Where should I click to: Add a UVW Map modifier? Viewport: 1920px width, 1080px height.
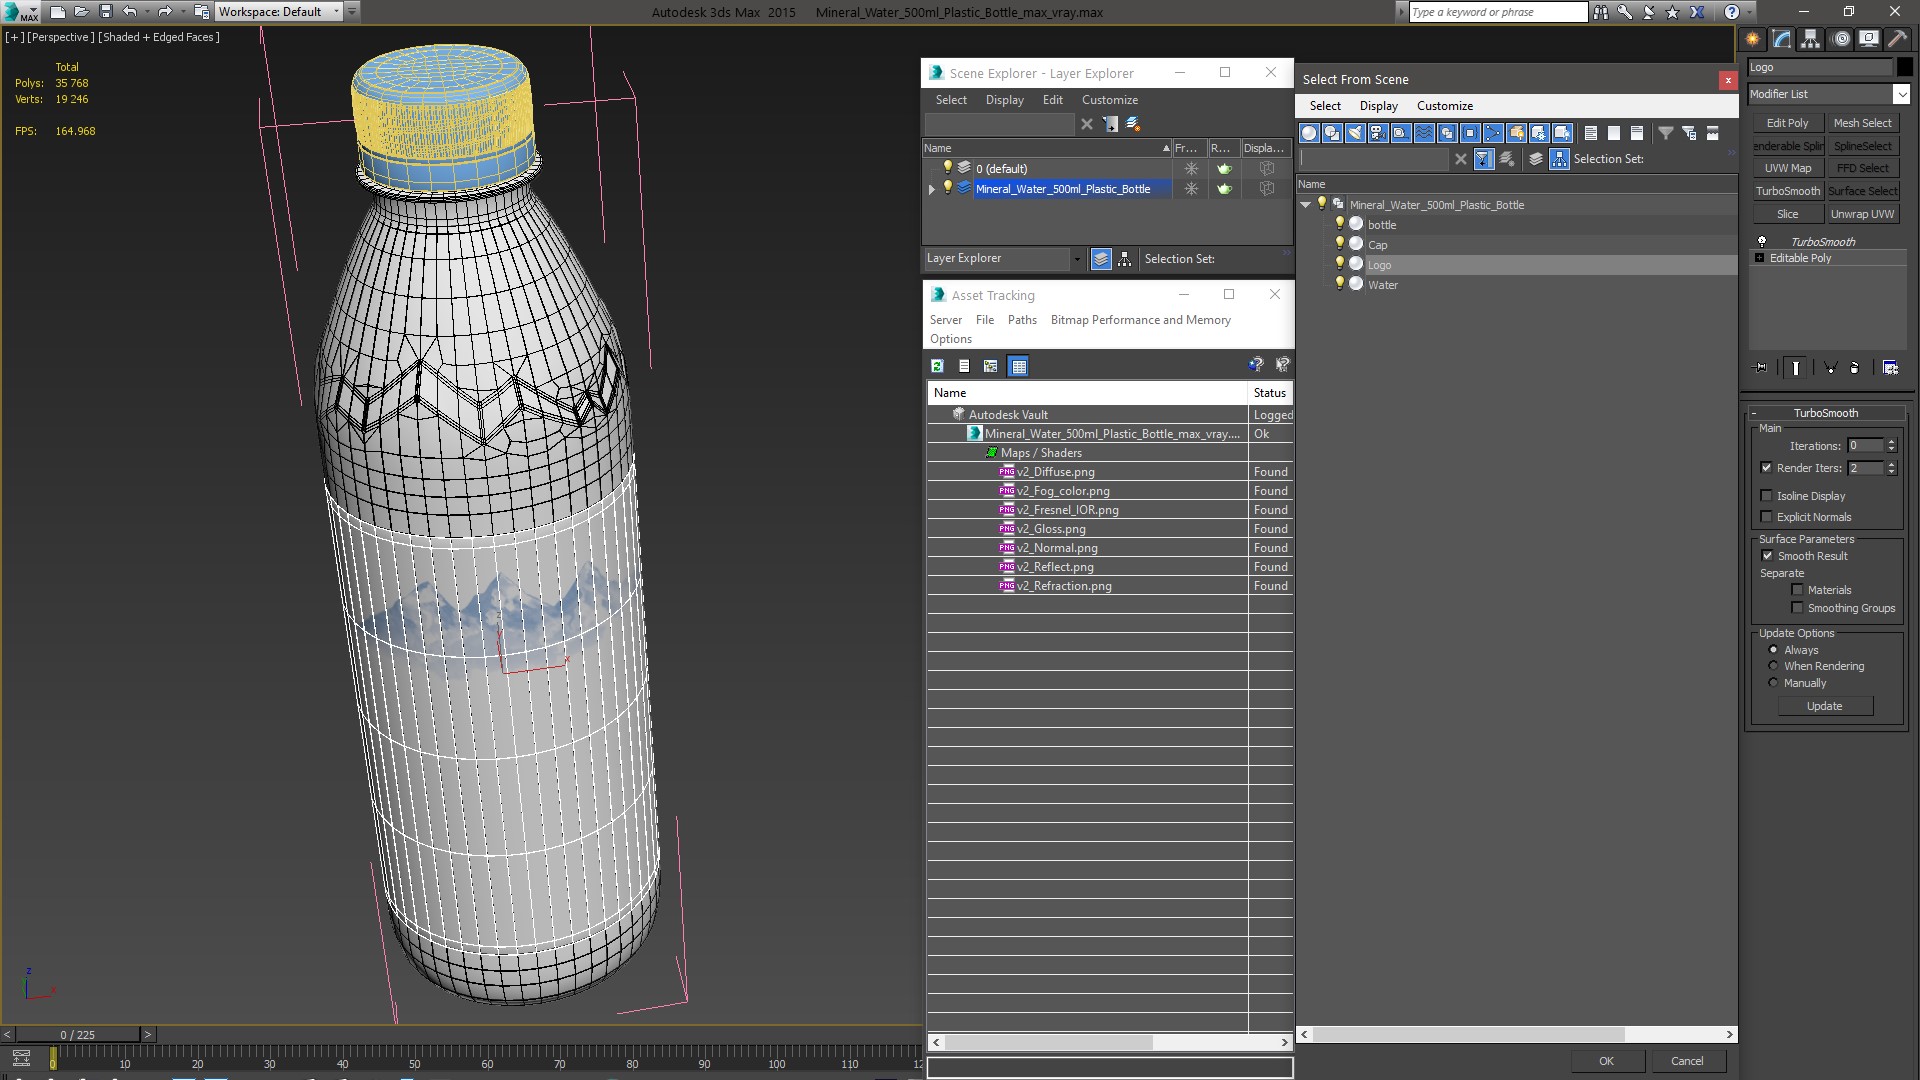coord(1788,168)
